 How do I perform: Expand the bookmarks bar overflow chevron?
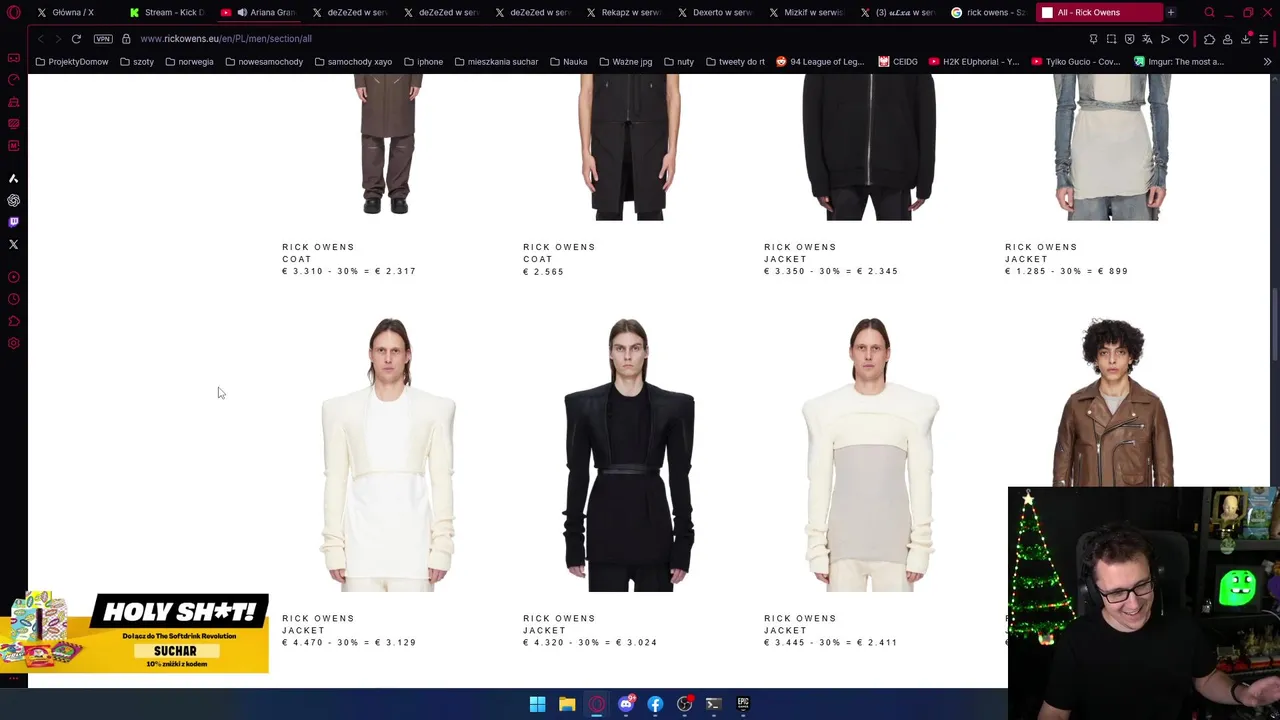[1267, 62]
